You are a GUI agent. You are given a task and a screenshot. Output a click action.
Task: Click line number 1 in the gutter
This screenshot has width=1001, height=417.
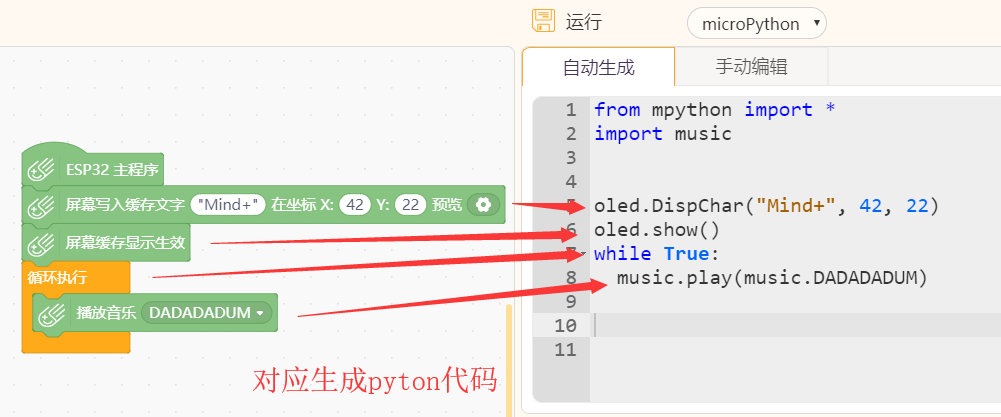coord(570,110)
